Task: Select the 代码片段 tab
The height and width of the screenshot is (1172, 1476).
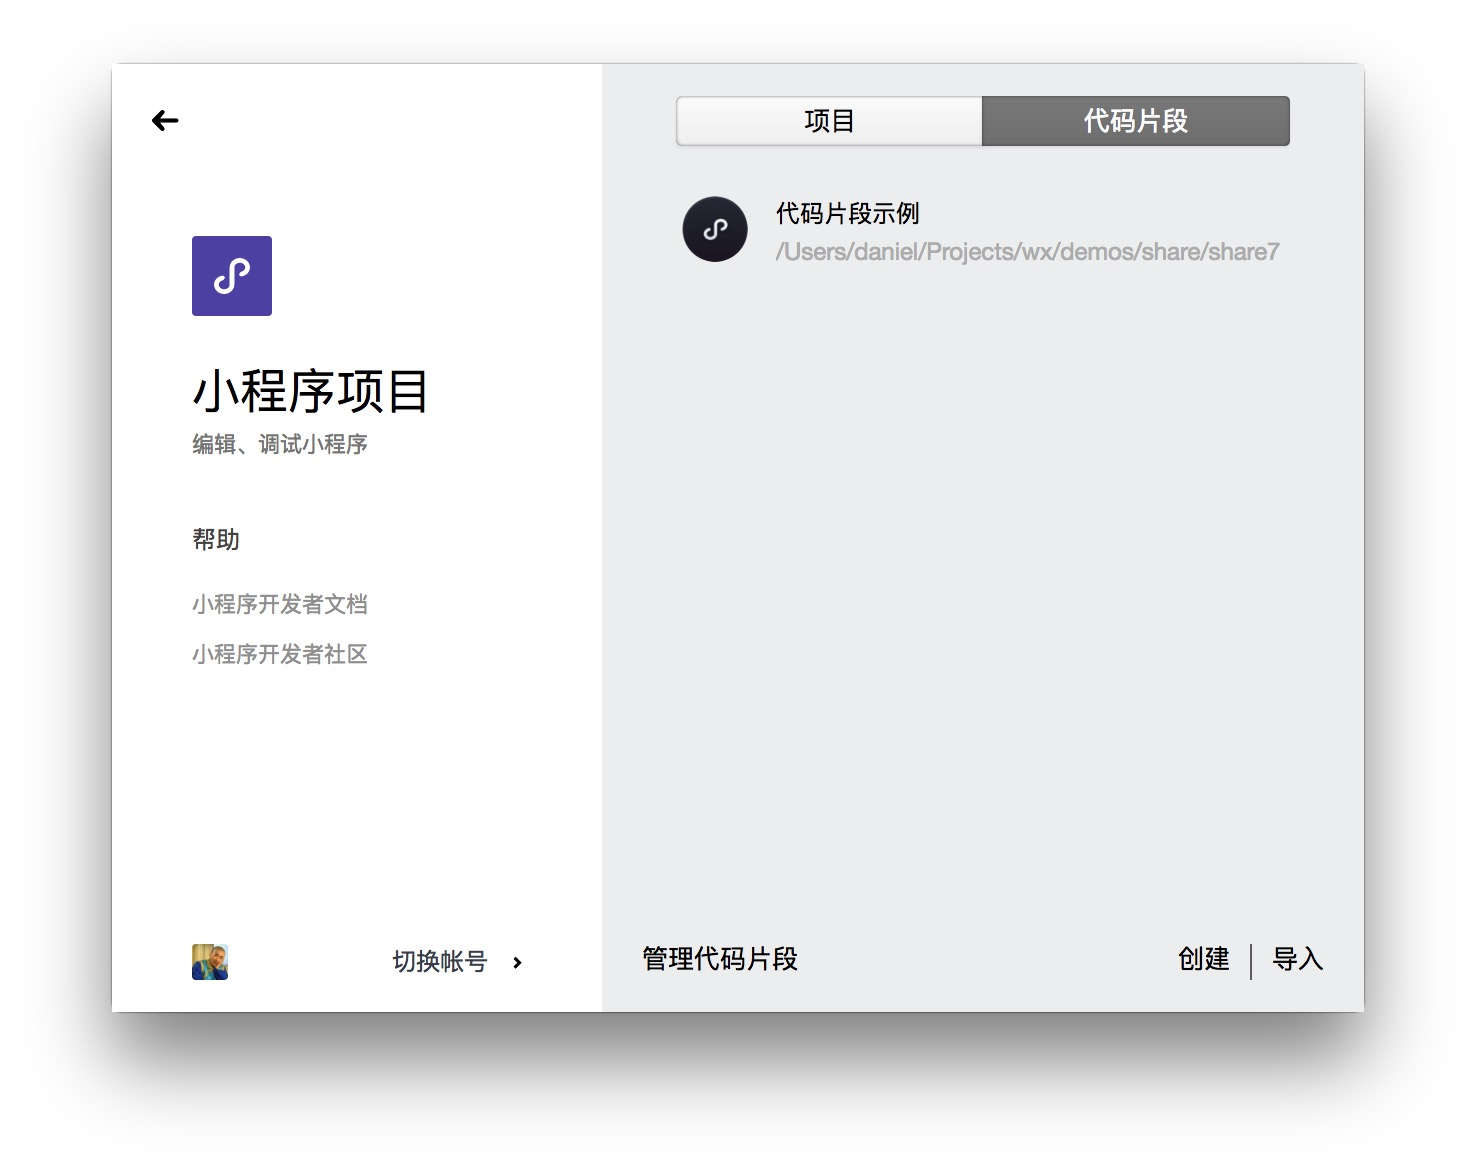Action: click(x=1135, y=121)
